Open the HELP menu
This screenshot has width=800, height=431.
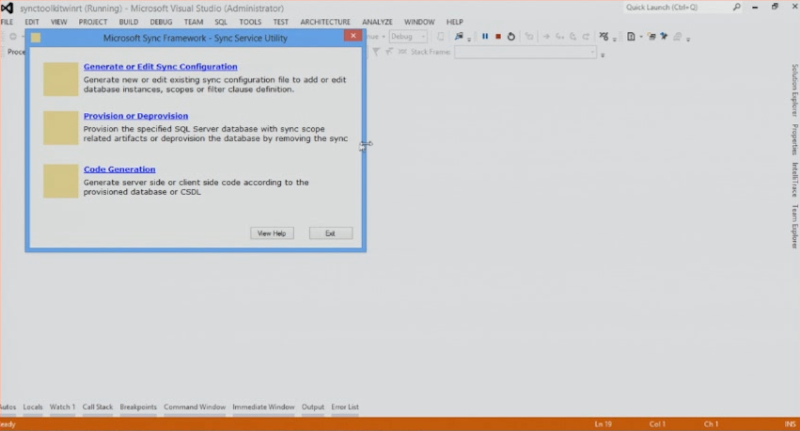[x=455, y=22]
